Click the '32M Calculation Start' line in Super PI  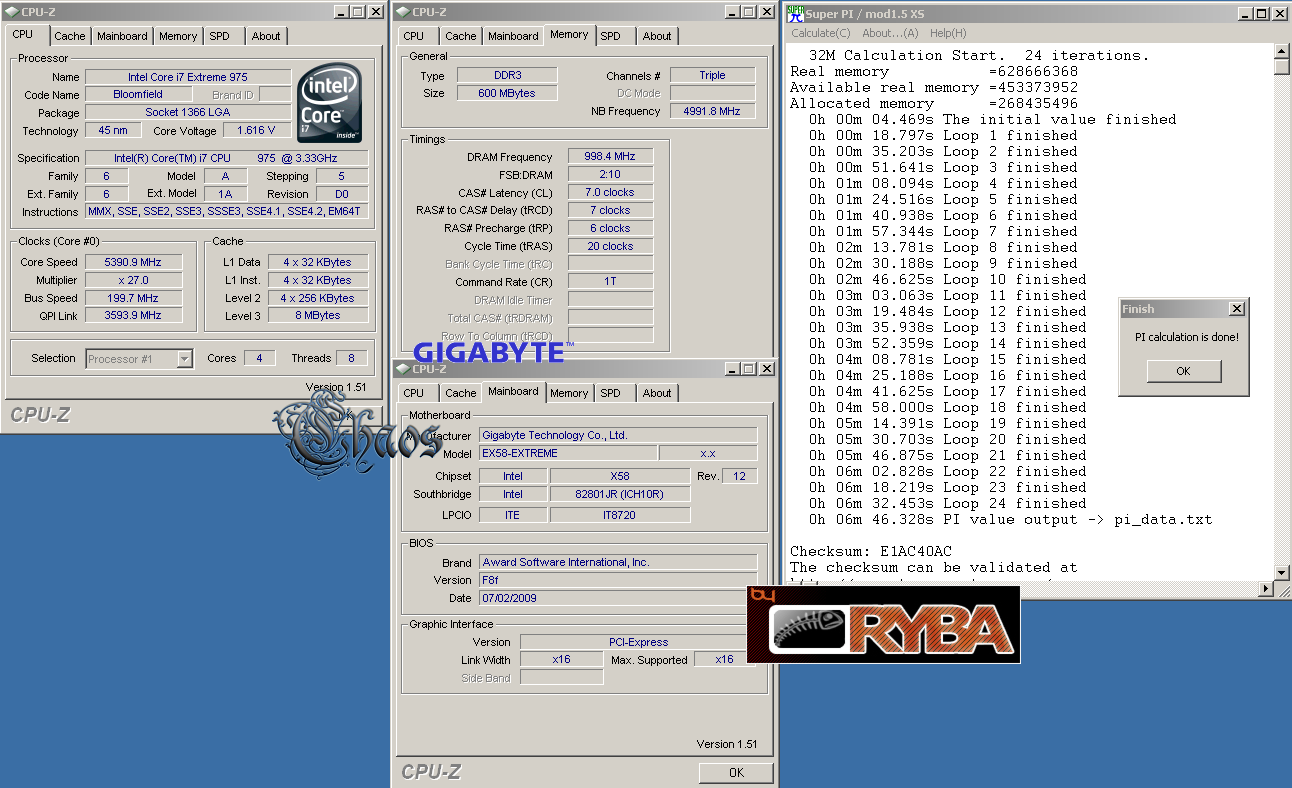pos(979,55)
